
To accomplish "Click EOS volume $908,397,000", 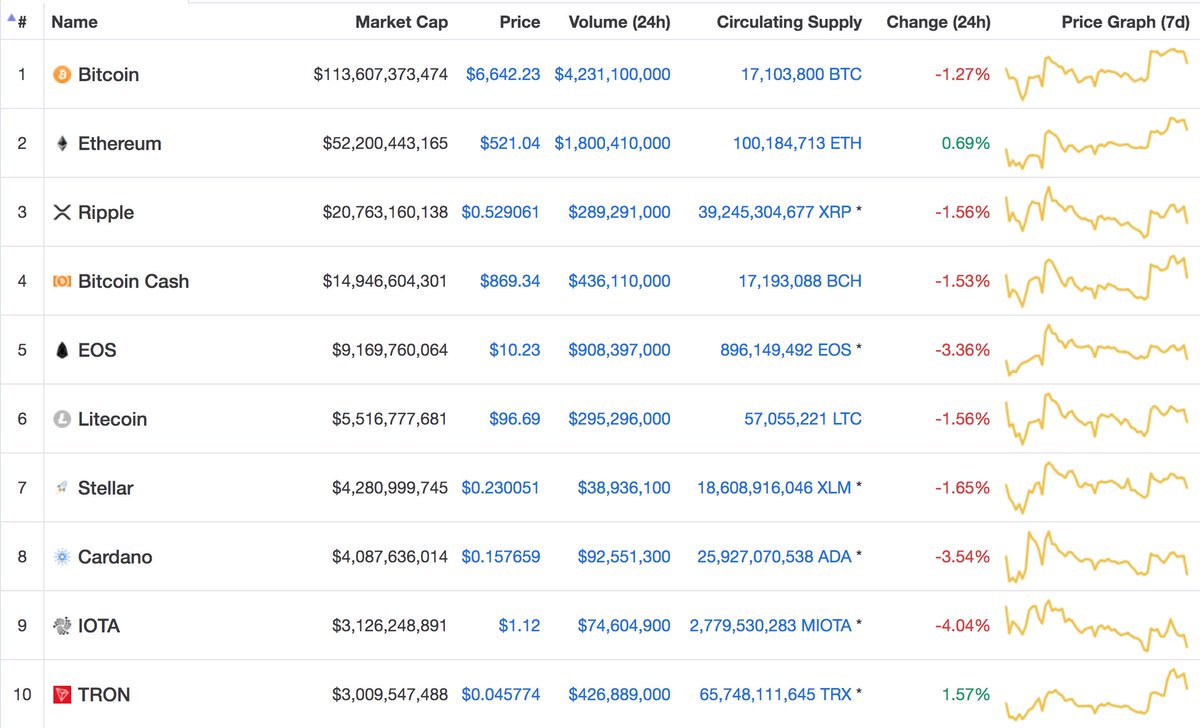I will pyautogui.click(x=620, y=351).
